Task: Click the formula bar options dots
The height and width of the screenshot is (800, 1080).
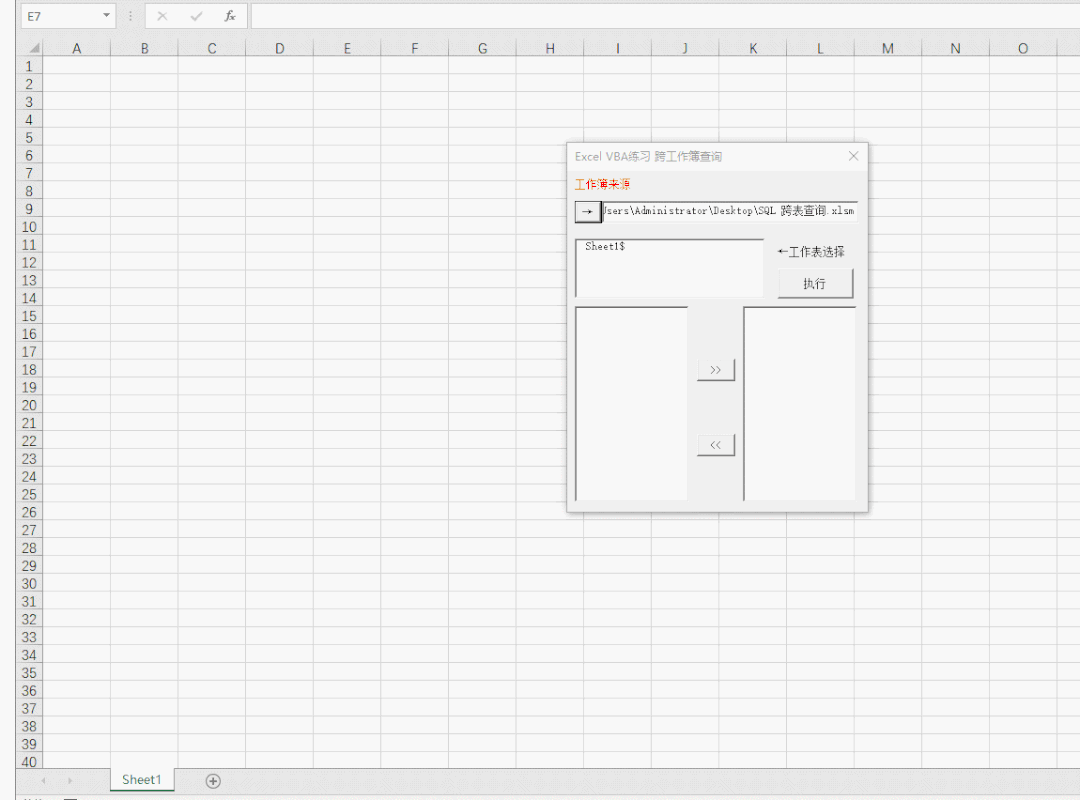Action: (130, 16)
